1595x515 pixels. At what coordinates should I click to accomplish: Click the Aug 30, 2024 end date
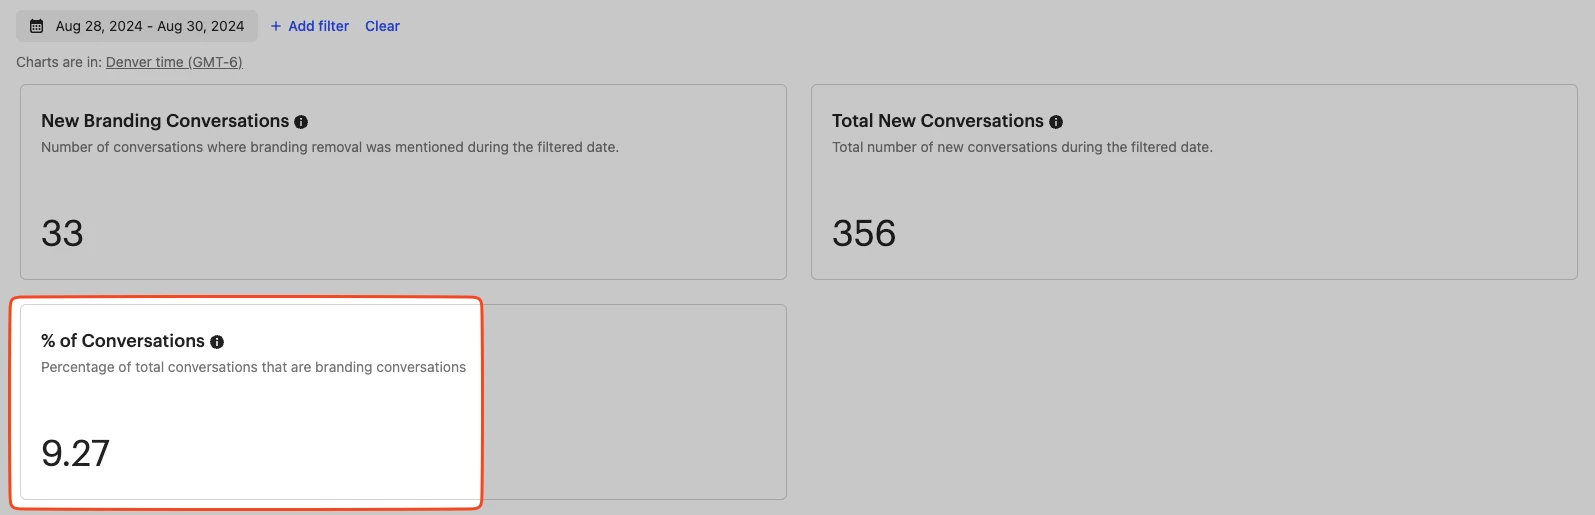[201, 26]
